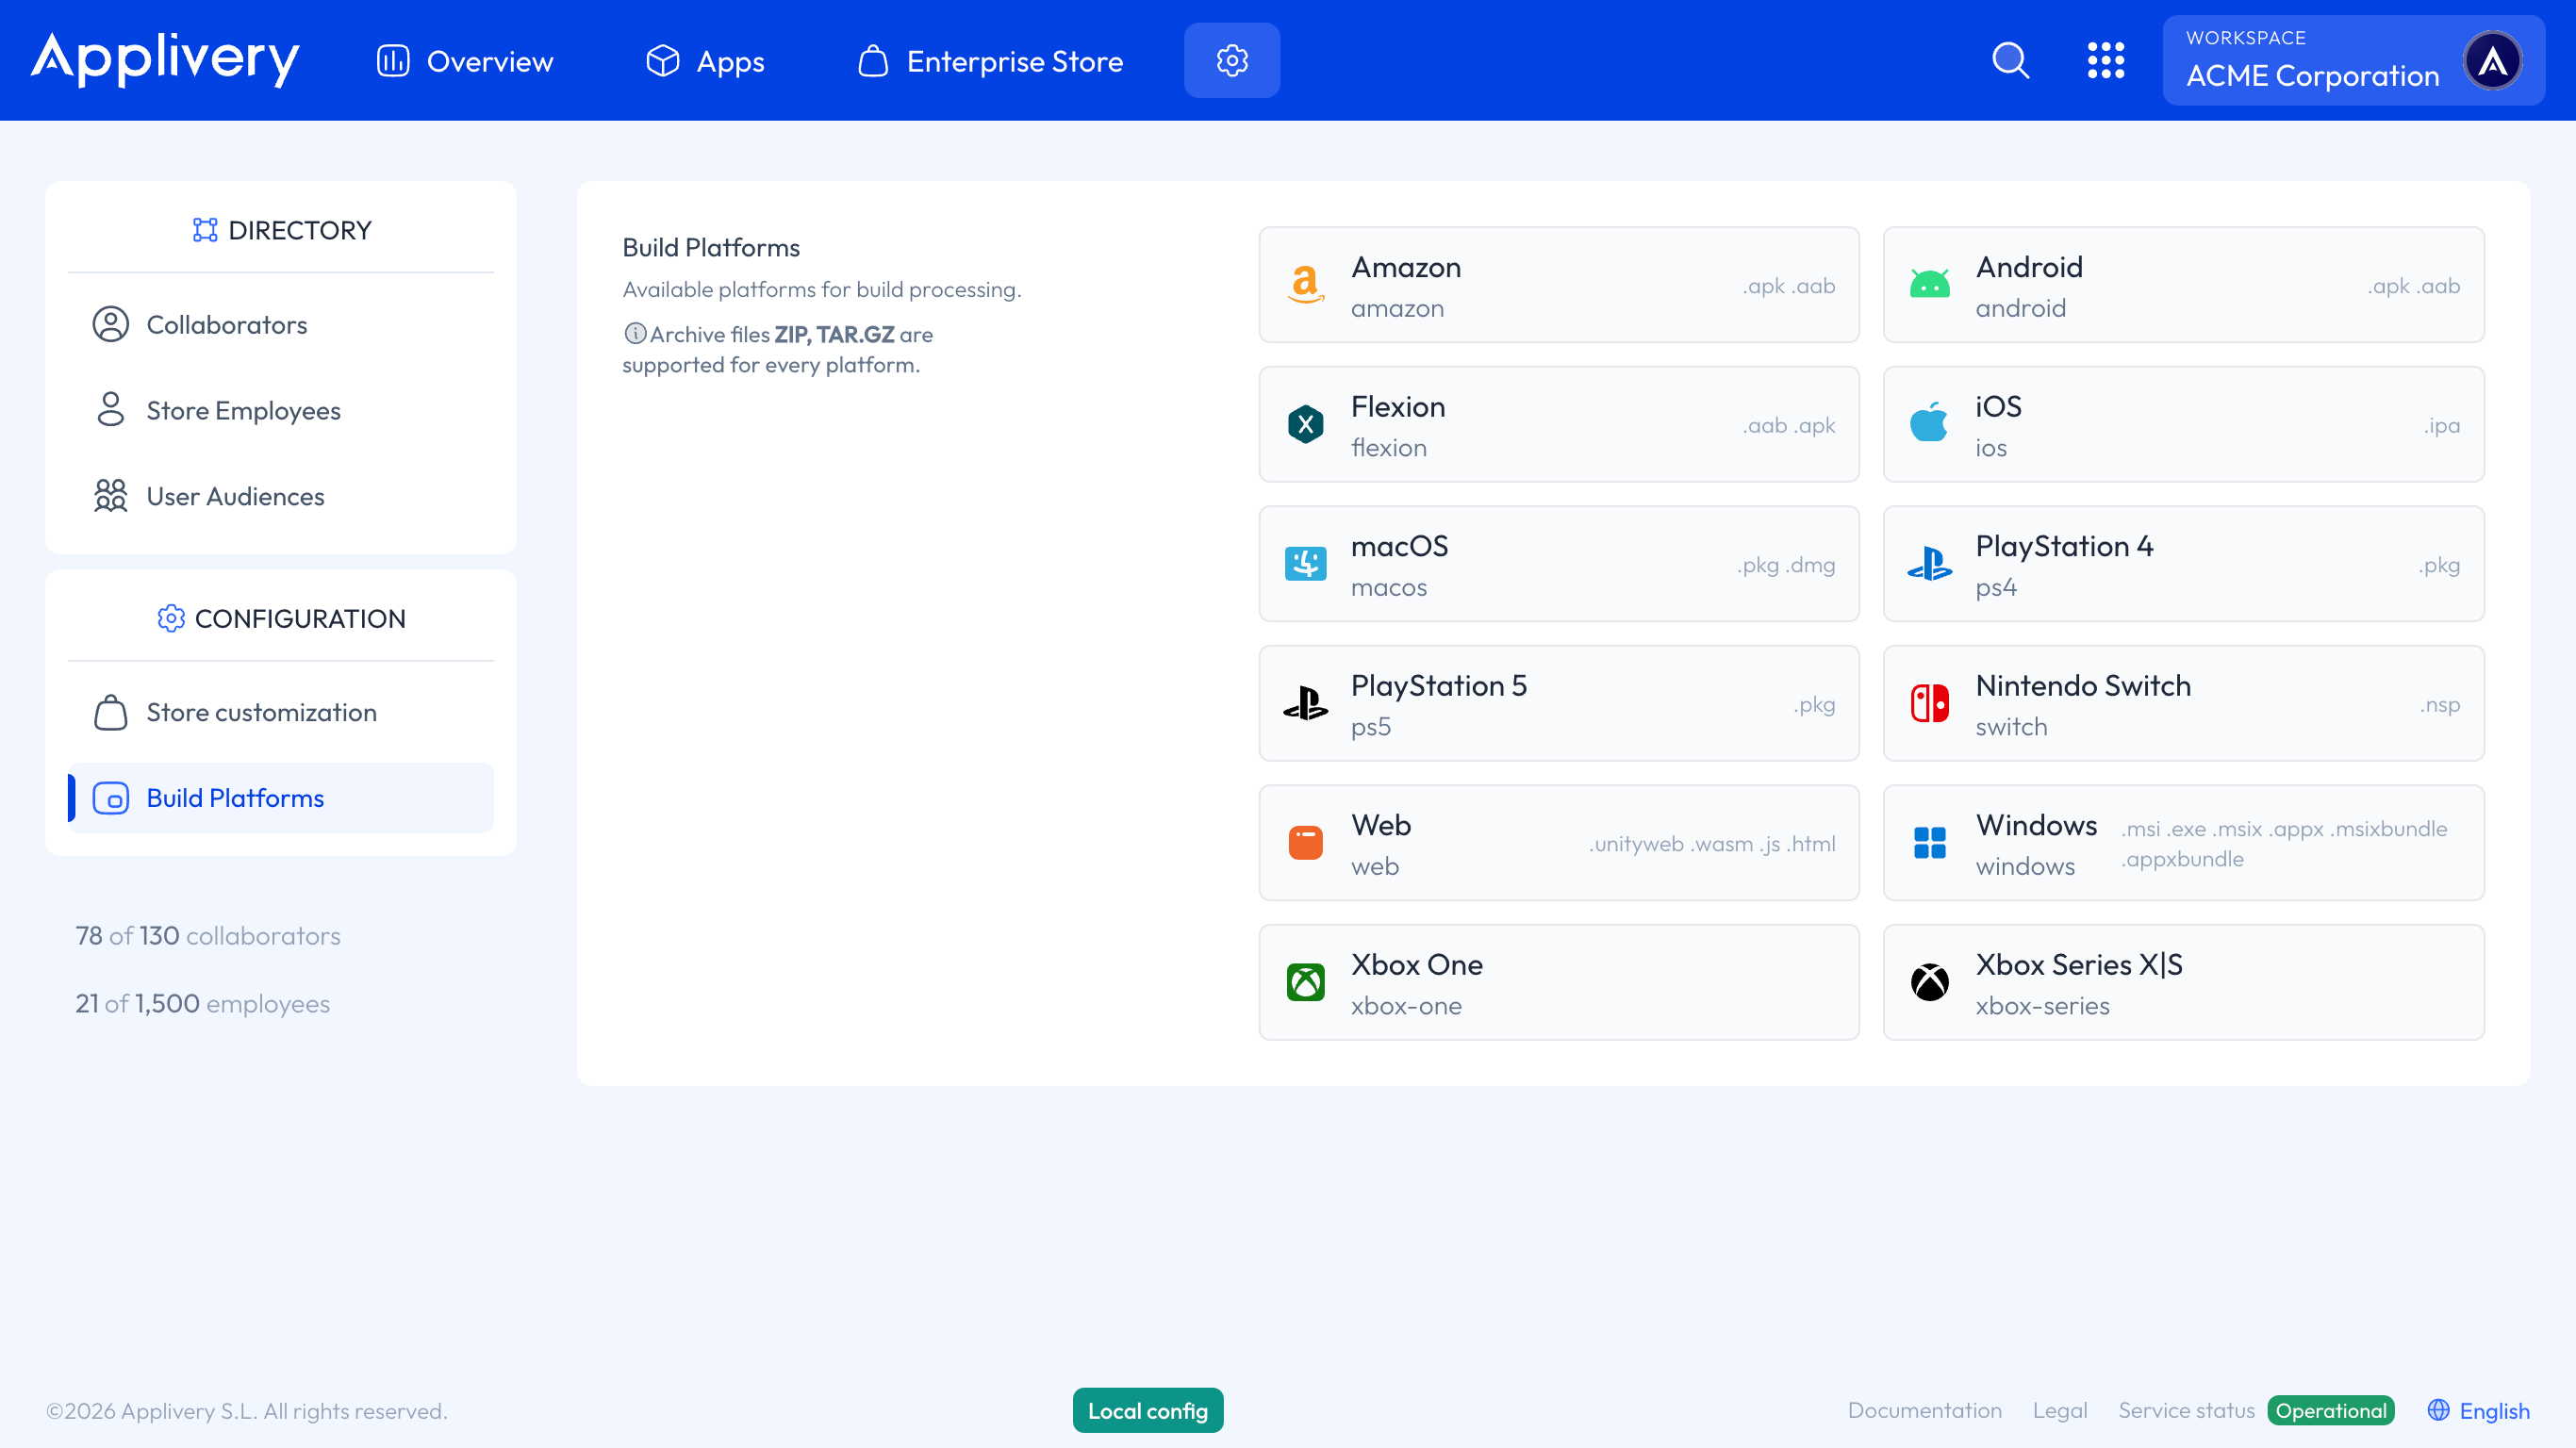The height and width of the screenshot is (1448, 2576).
Task: Click the copyright Applivery S.L. footer text
Action: pyautogui.click(x=246, y=1411)
